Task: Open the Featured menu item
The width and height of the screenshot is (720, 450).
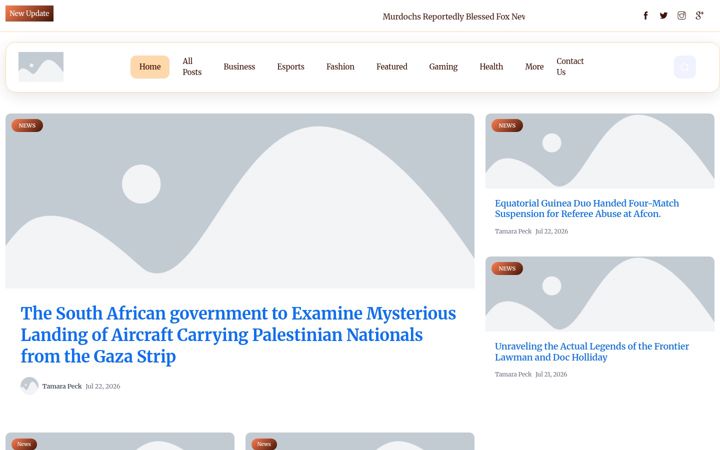Action: (392, 67)
